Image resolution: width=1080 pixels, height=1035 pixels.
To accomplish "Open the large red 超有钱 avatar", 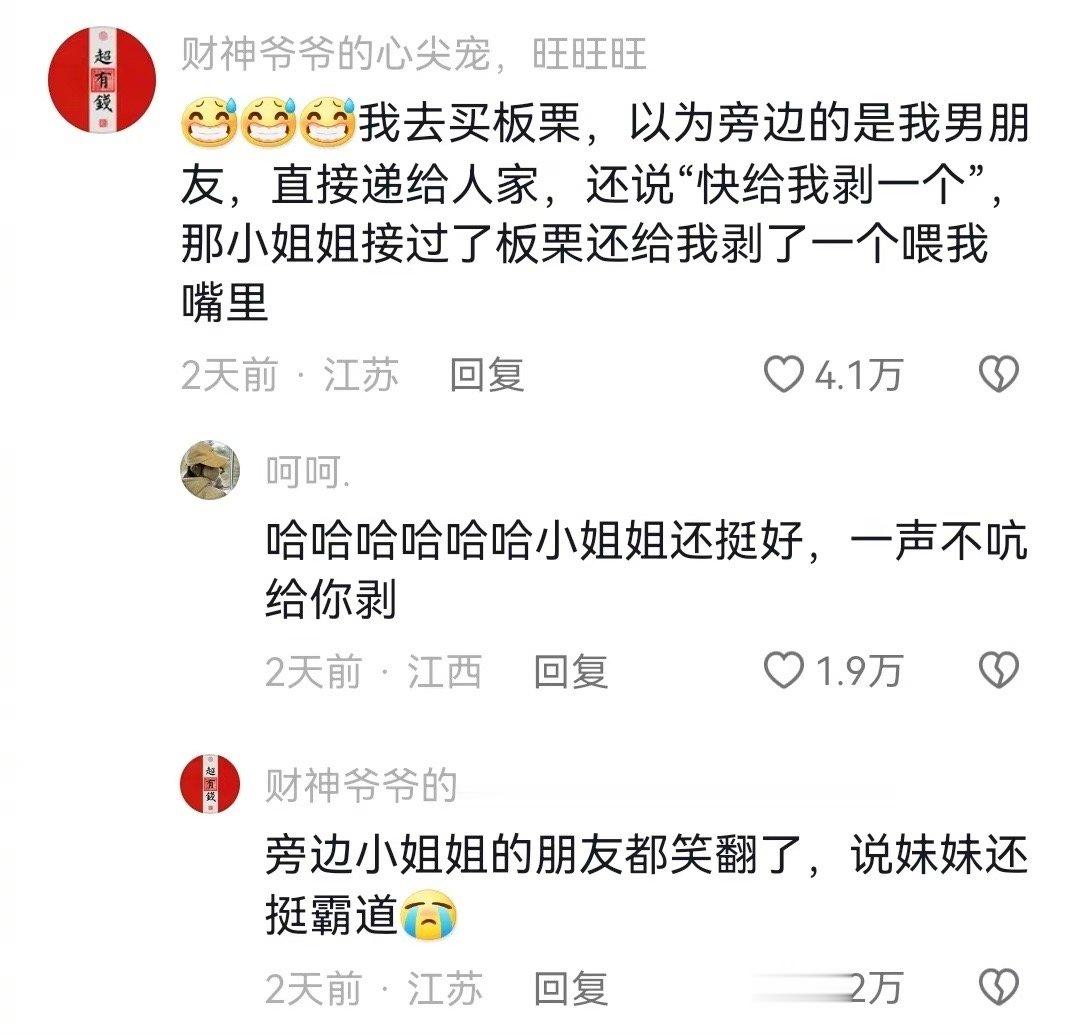I will [102, 80].
